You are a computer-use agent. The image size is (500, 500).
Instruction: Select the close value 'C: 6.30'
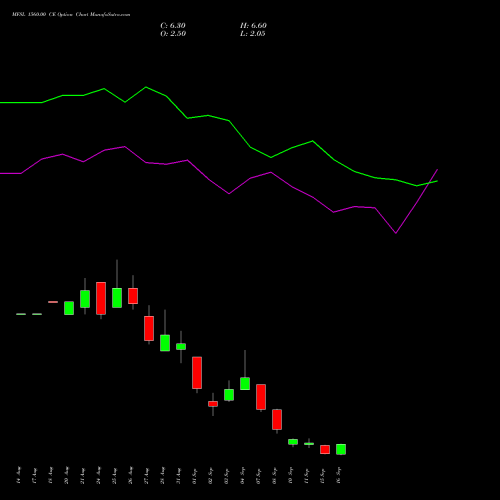point(173,26)
